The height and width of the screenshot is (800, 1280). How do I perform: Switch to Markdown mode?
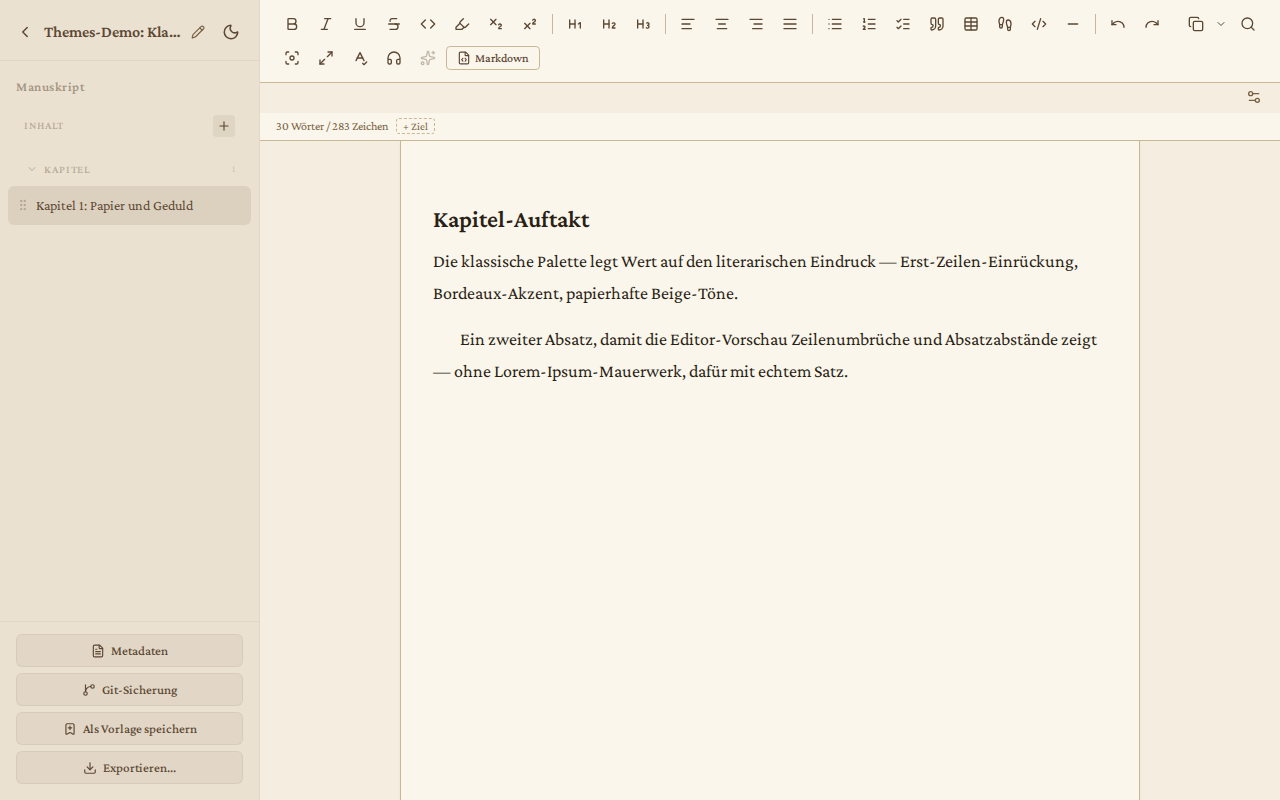493,58
